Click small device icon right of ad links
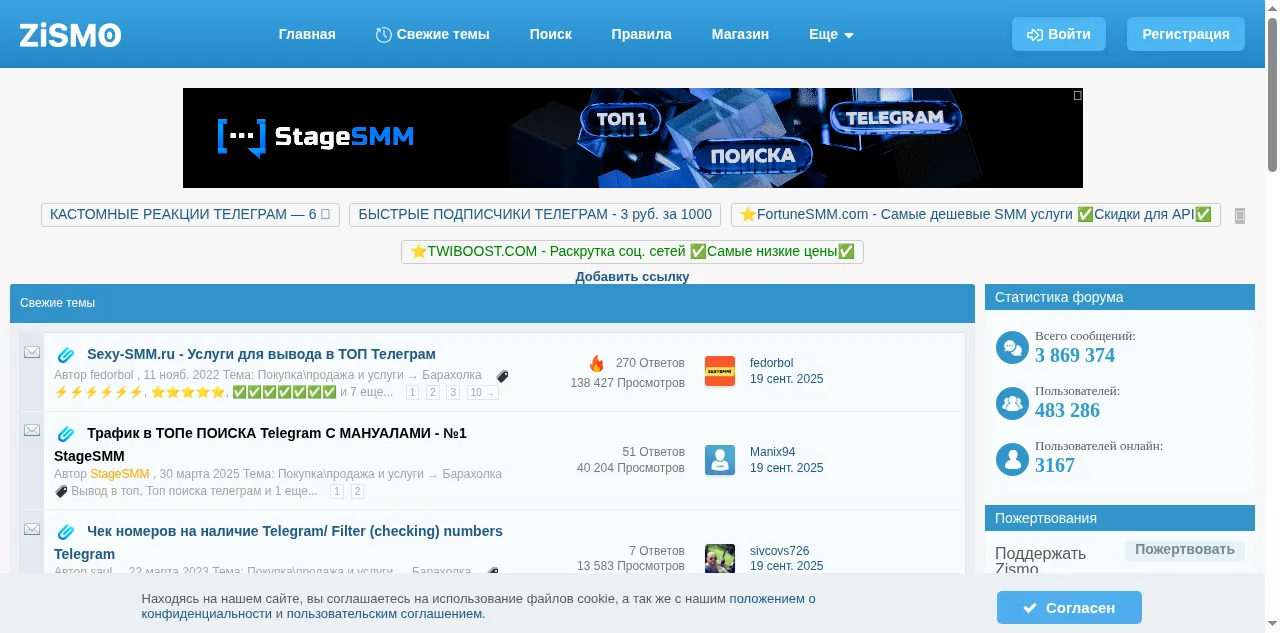The height and width of the screenshot is (633, 1280). click(1240, 215)
